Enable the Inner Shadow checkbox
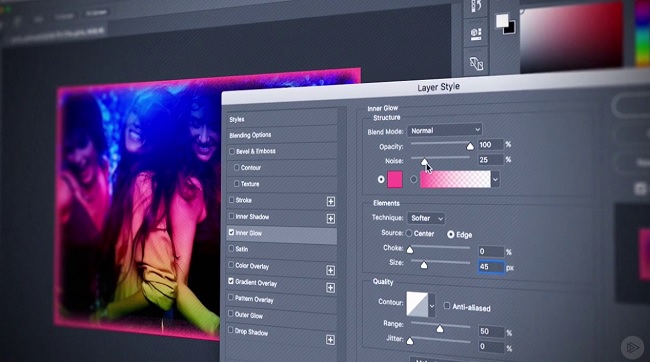The image size is (650, 362). tap(231, 216)
